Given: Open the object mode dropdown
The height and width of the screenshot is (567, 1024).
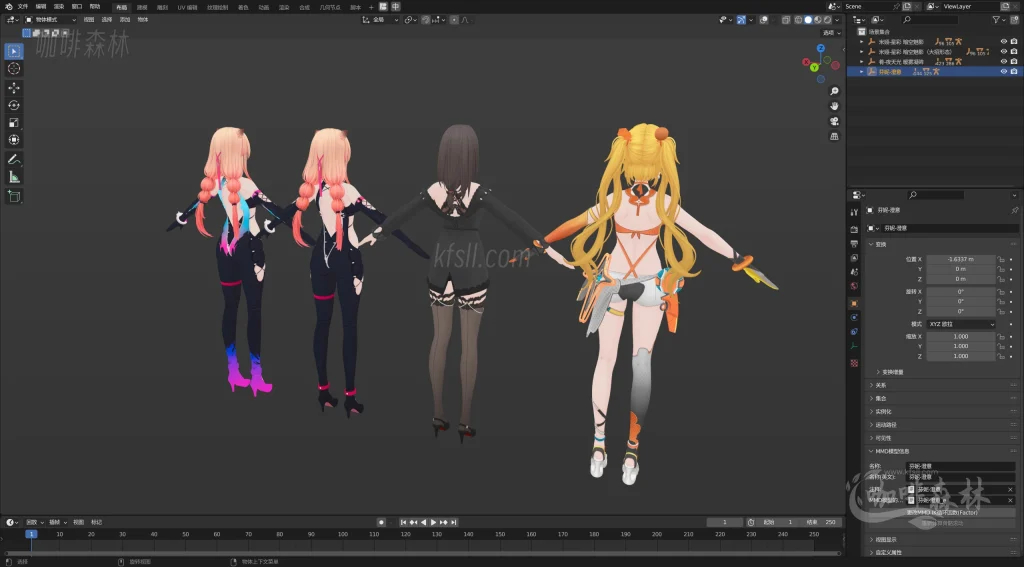Looking at the screenshot, I should coord(50,20).
